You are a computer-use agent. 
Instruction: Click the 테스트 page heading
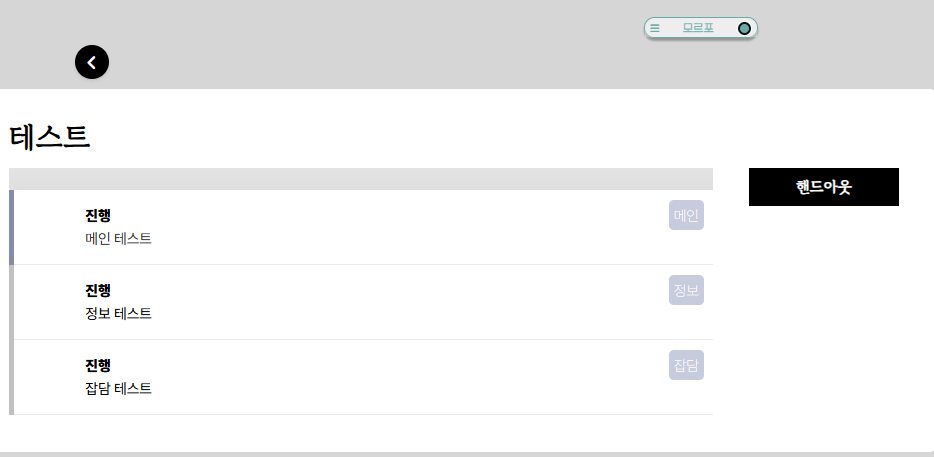tap(49, 136)
